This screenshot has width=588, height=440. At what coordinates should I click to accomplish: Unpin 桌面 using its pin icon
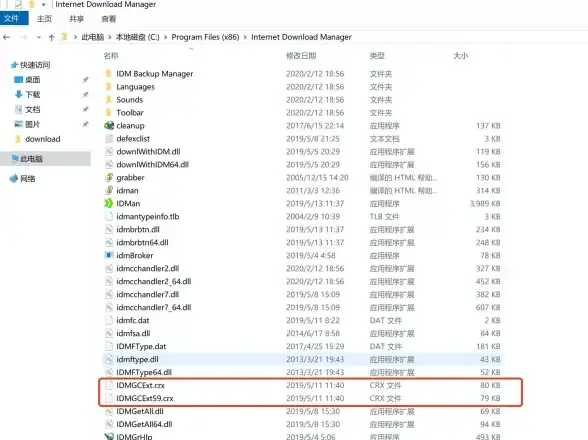pyautogui.click(x=86, y=80)
